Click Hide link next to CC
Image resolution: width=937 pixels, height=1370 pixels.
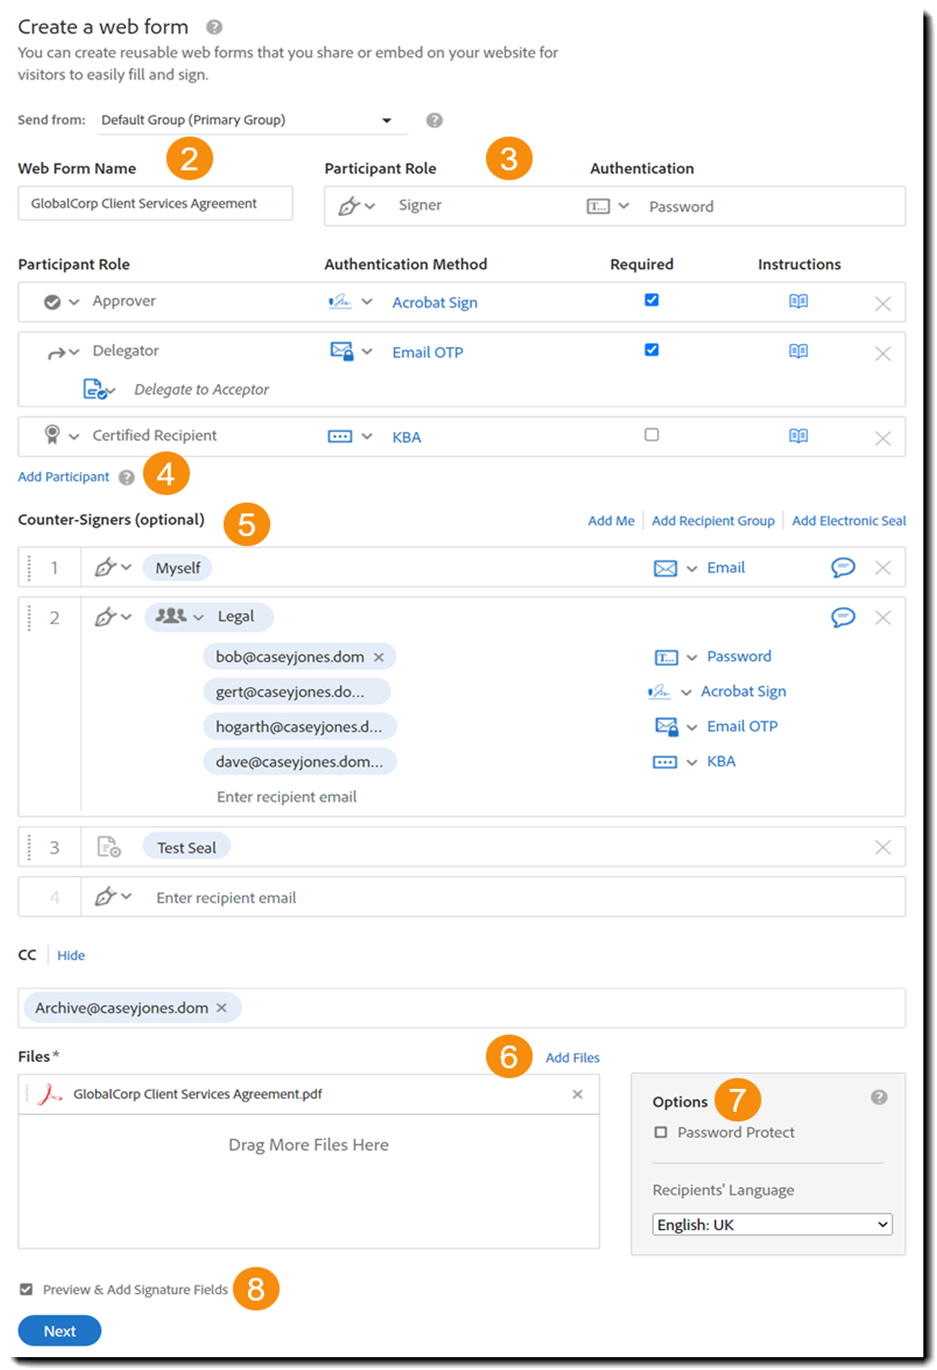click(71, 955)
